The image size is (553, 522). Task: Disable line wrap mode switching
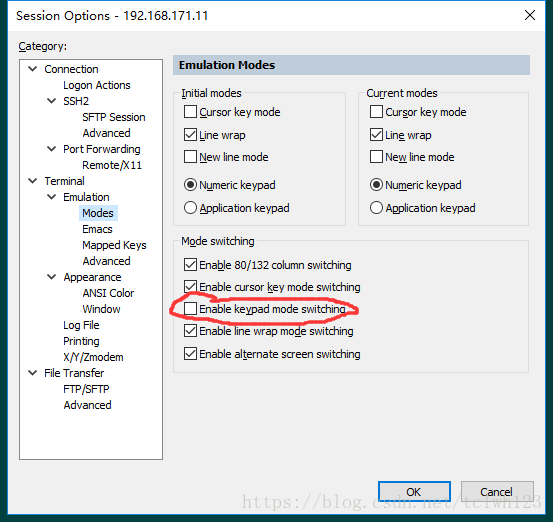[190, 331]
